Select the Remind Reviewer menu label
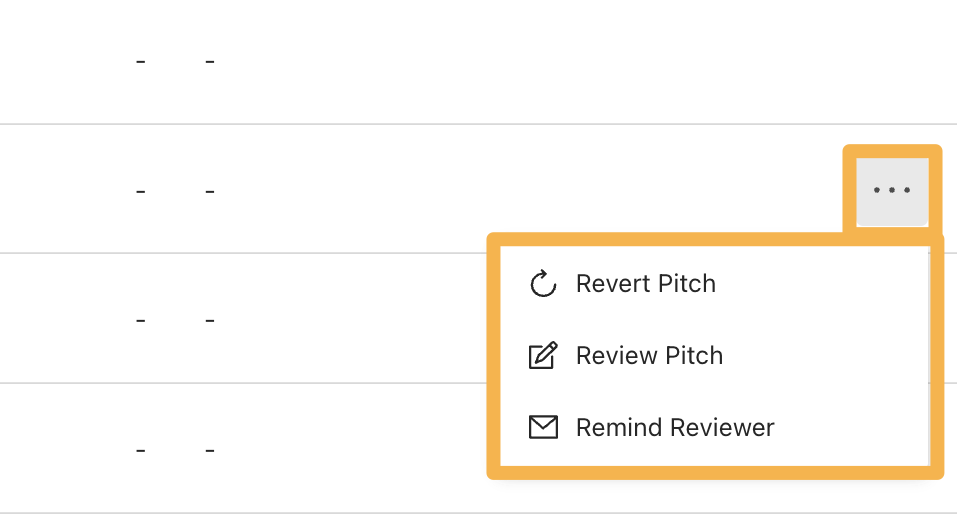Viewport: 978px width, 530px height. [675, 428]
